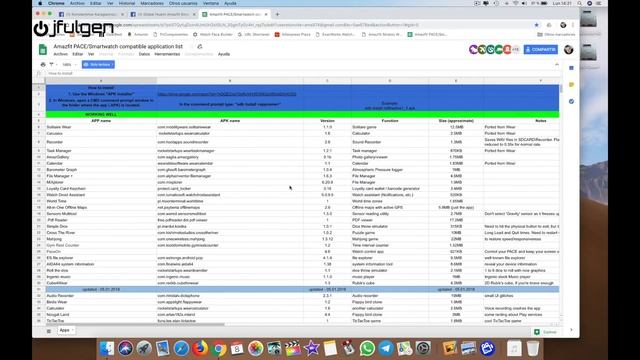The width and height of the screenshot is (640, 360).
Task: Open the Apps sheet tab dropdown
Action: (73, 330)
